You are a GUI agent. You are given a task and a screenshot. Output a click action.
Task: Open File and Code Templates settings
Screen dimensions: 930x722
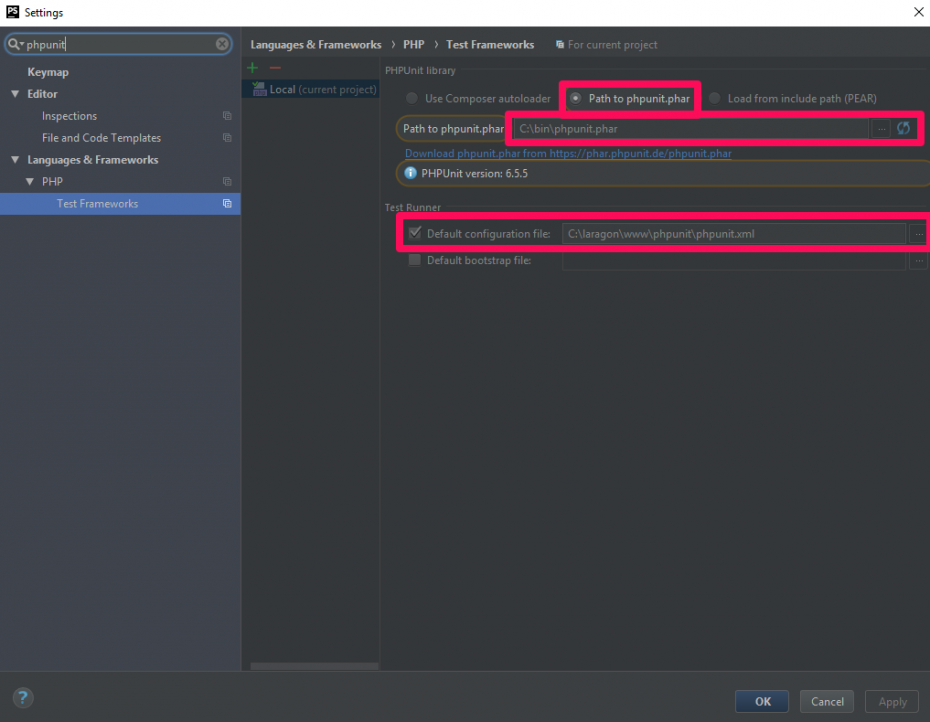click(101, 138)
